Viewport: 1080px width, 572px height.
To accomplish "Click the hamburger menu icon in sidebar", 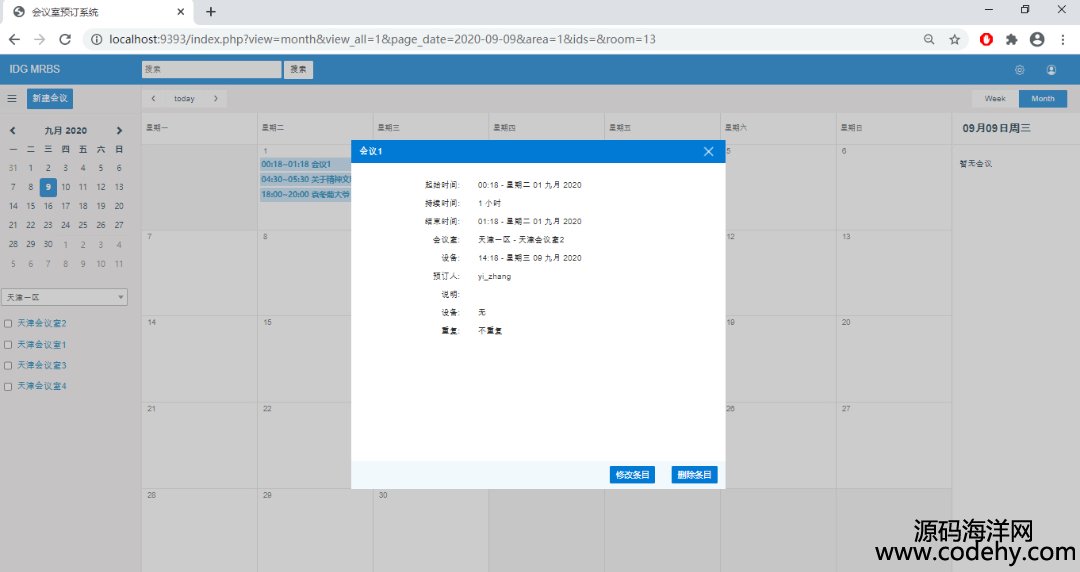I will tap(12, 98).
